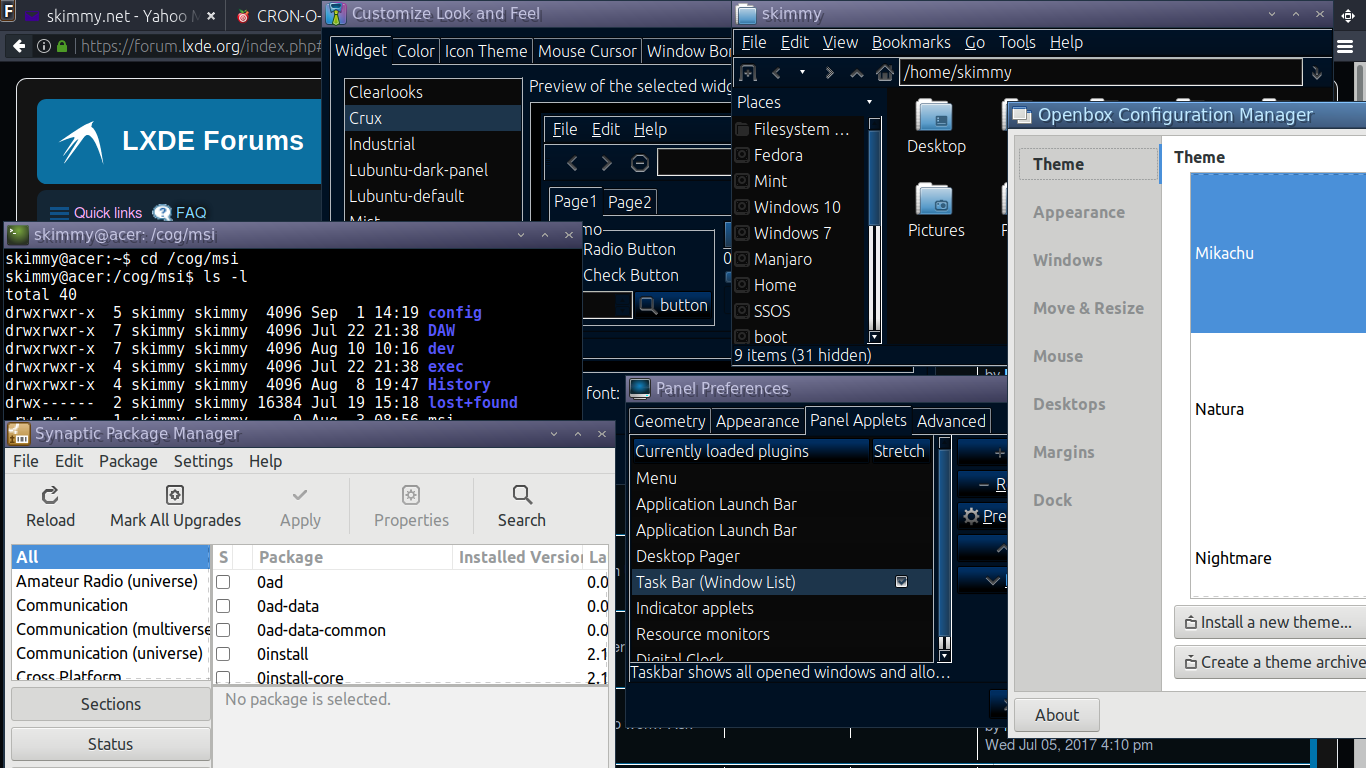Screen dimensions: 1366x768
Task: Click the FAQ icon on LXDE Forums
Action: pos(162,212)
